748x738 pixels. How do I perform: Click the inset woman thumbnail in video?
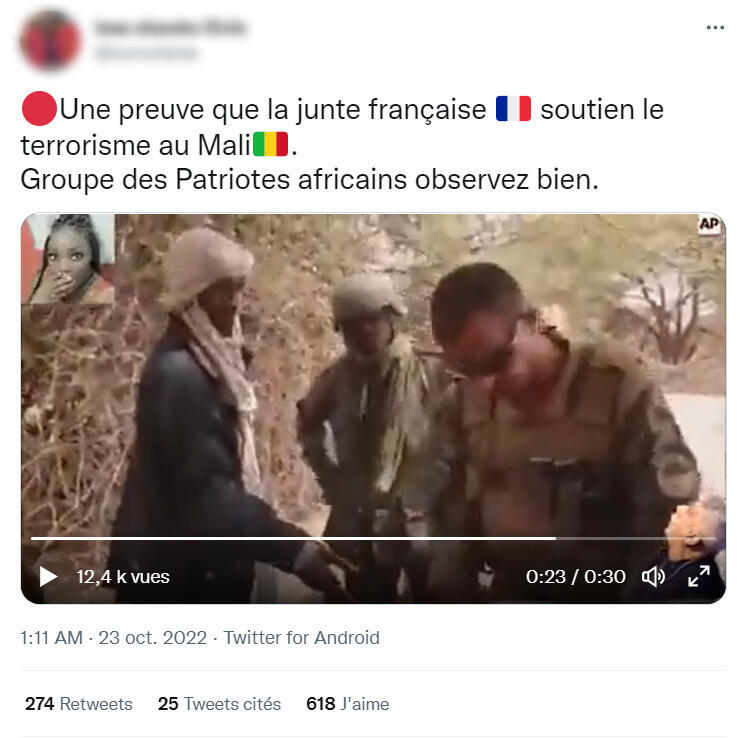pos(68,259)
